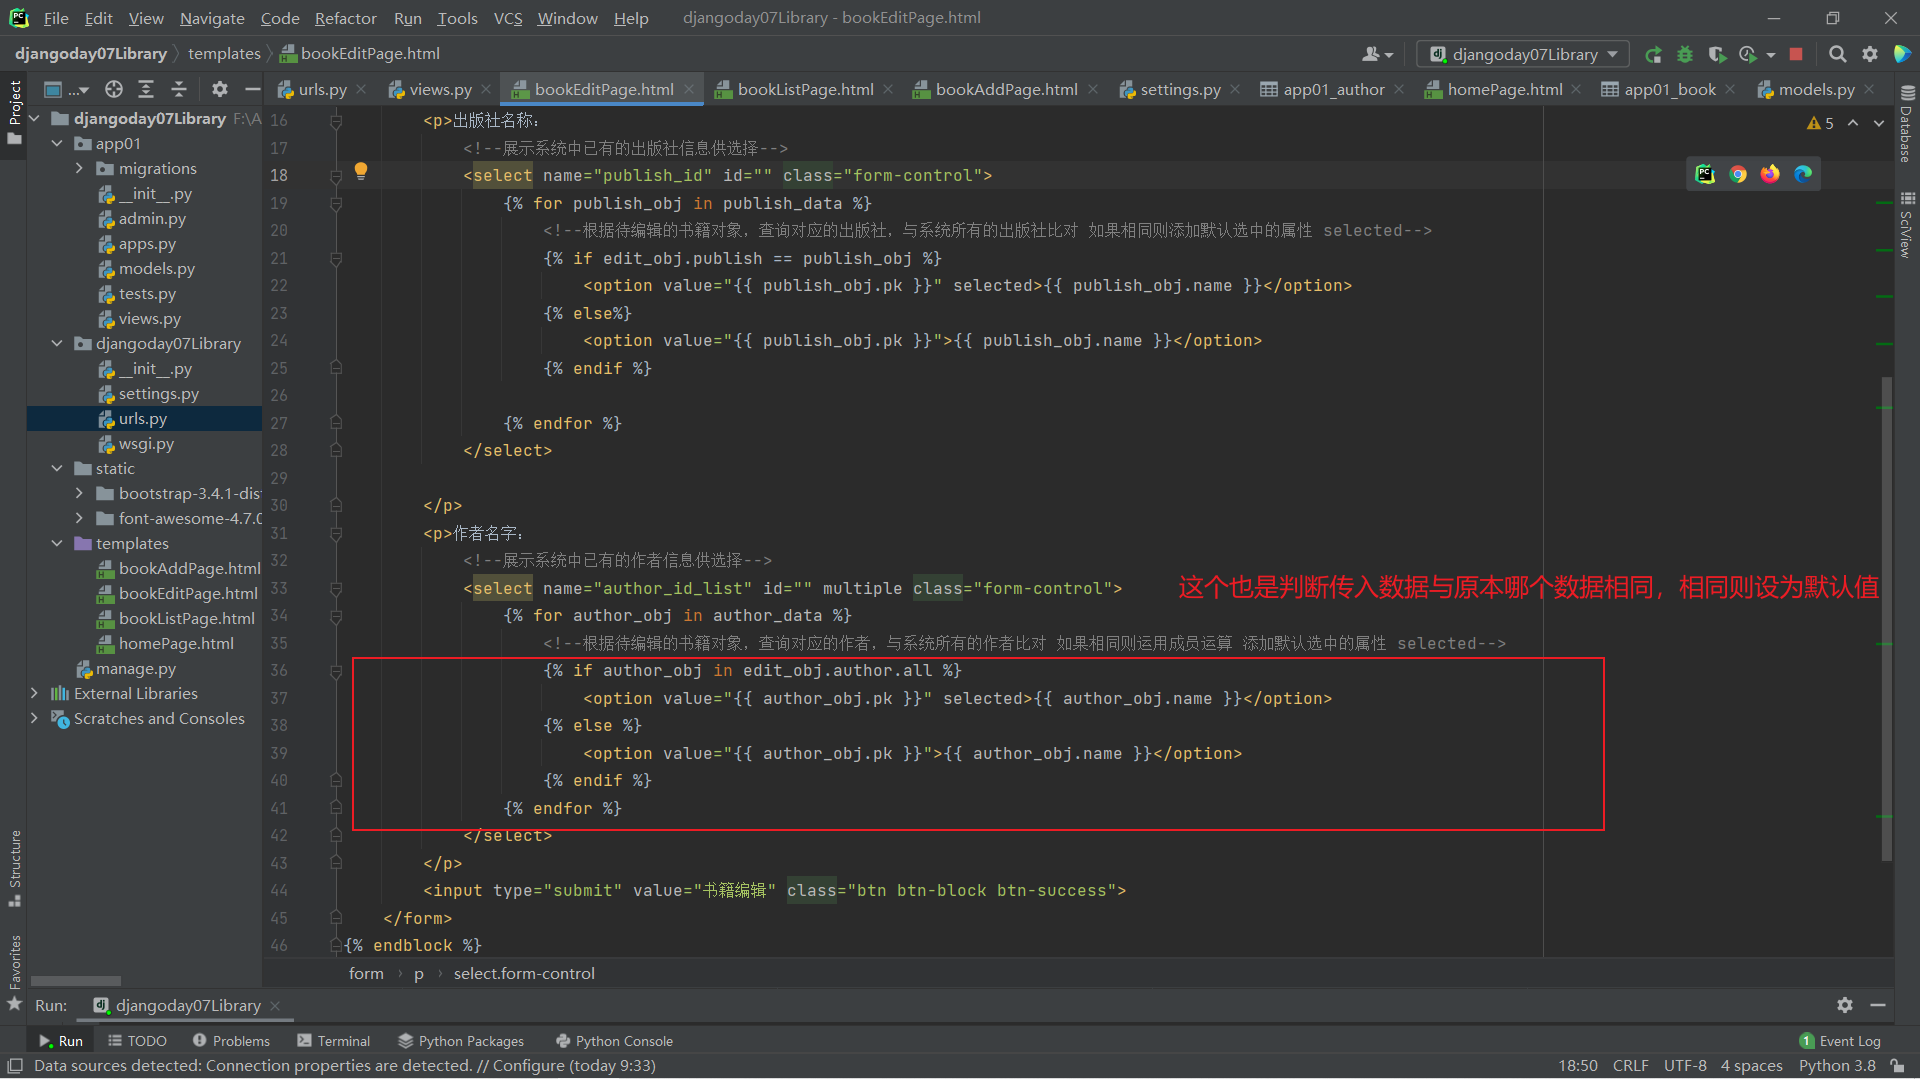Open the Event Log

point(1840,1041)
